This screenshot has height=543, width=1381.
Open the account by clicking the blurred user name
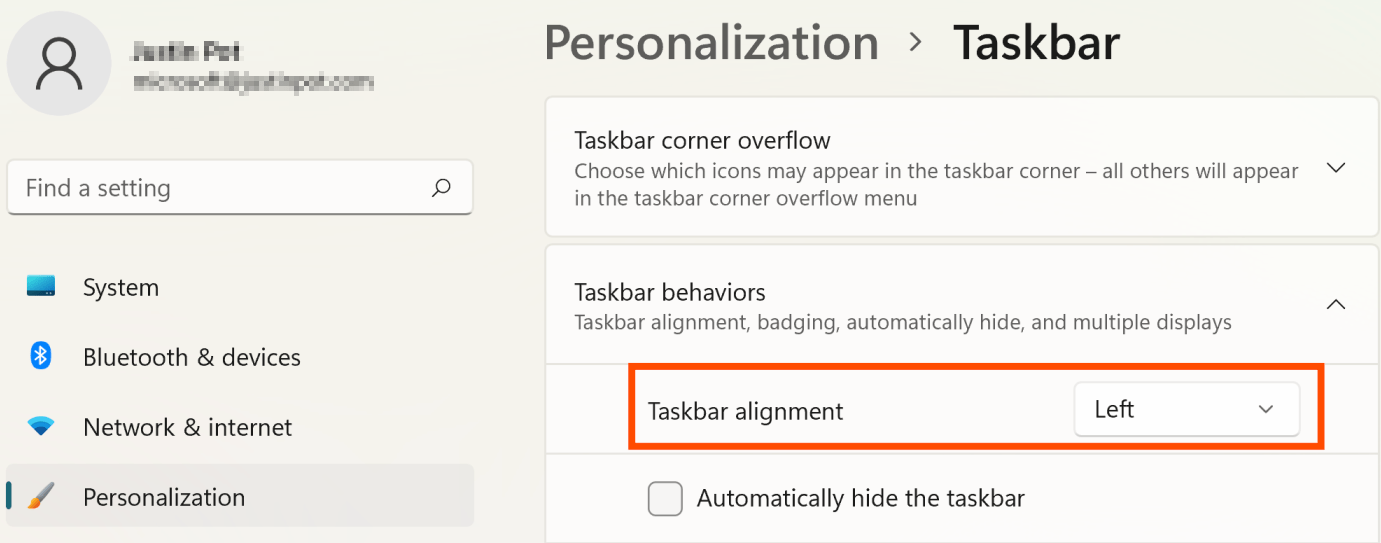(187, 49)
